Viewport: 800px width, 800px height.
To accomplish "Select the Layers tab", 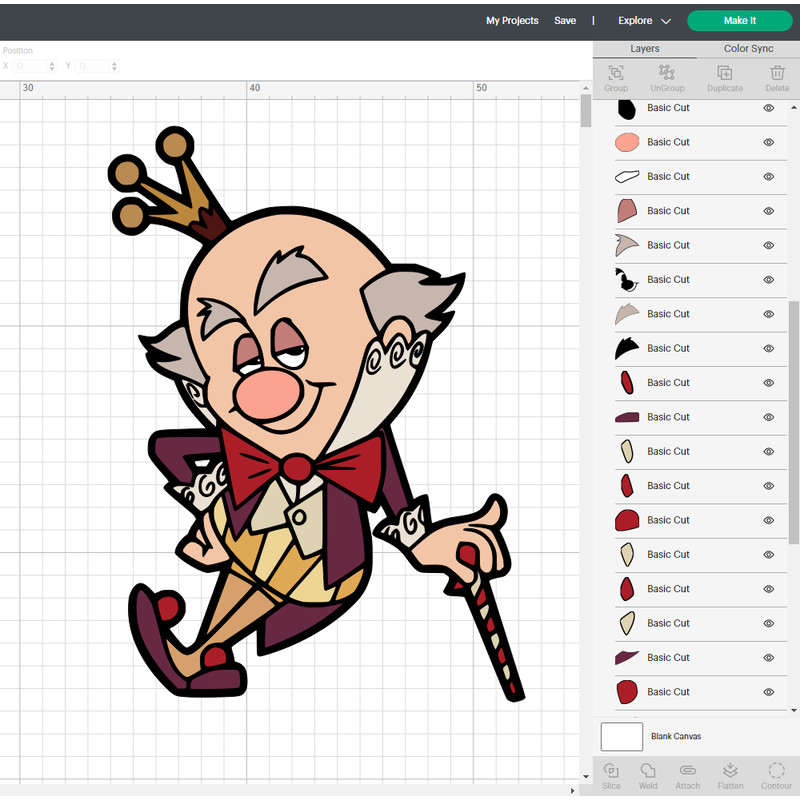I will coord(644,48).
